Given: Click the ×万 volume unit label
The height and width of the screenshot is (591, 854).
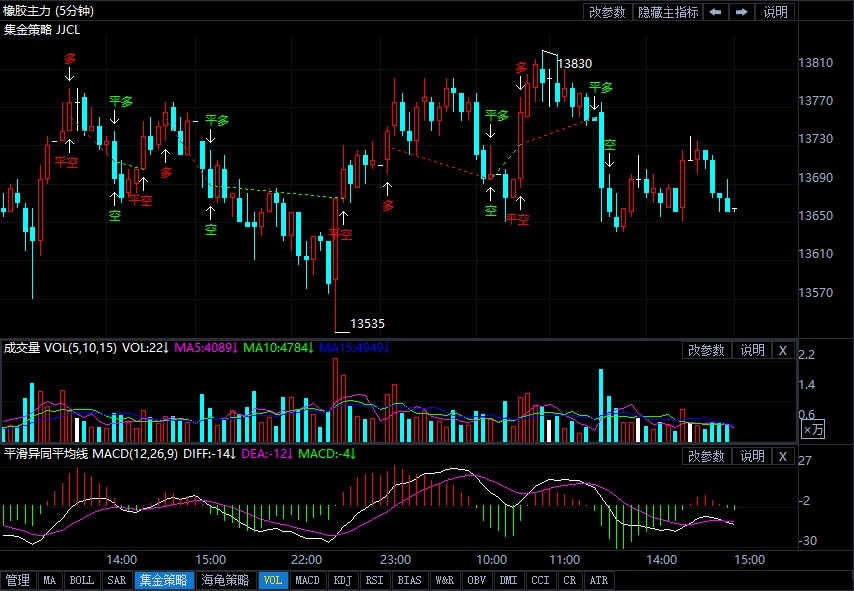Looking at the screenshot, I should pyautogui.click(x=814, y=429).
